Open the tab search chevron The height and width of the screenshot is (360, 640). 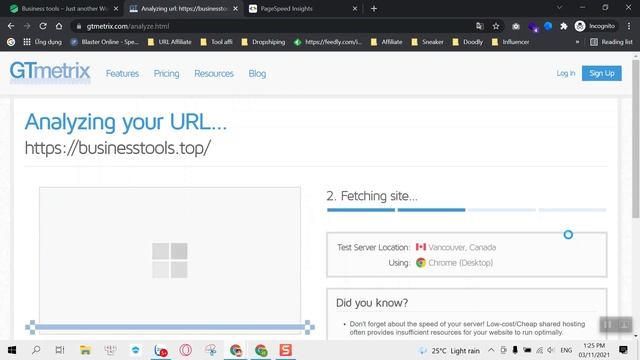point(560,8)
